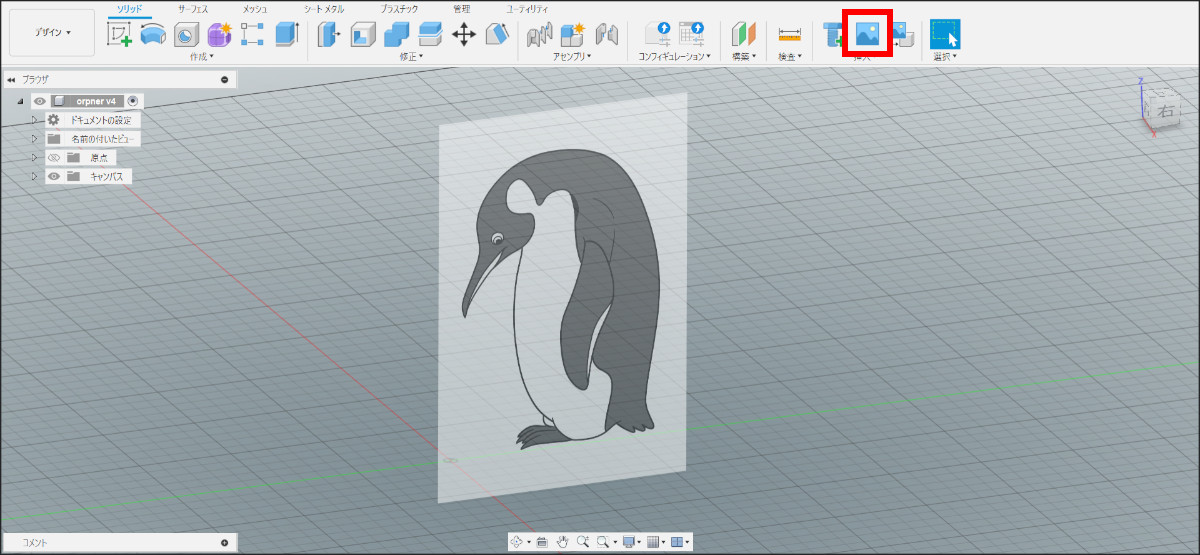1200x555 pixels.
Task: Expand the キャンバス tree folder
Action: coord(34,176)
